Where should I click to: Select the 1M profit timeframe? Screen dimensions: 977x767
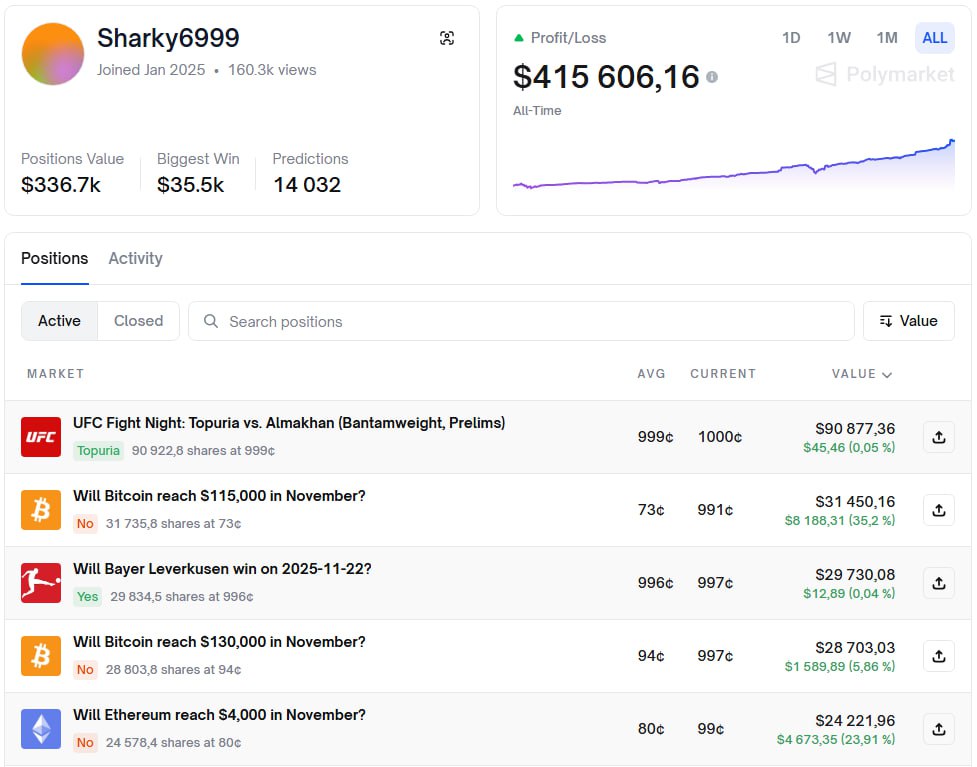(x=887, y=38)
